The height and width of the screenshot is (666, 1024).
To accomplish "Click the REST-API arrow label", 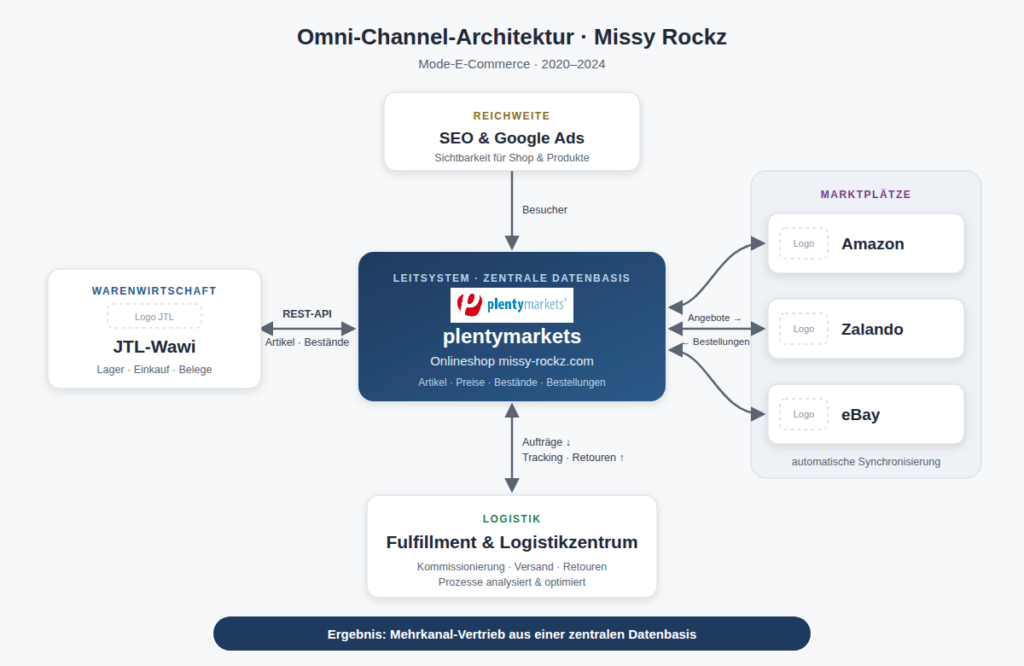I will (307, 314).
